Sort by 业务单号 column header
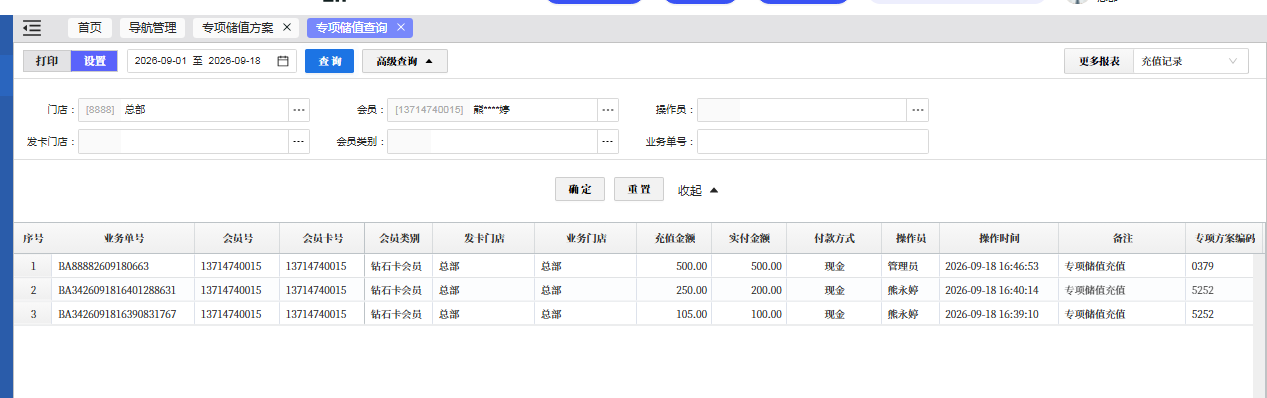This screenshot has width=1267, height=398. click(123, 238)
